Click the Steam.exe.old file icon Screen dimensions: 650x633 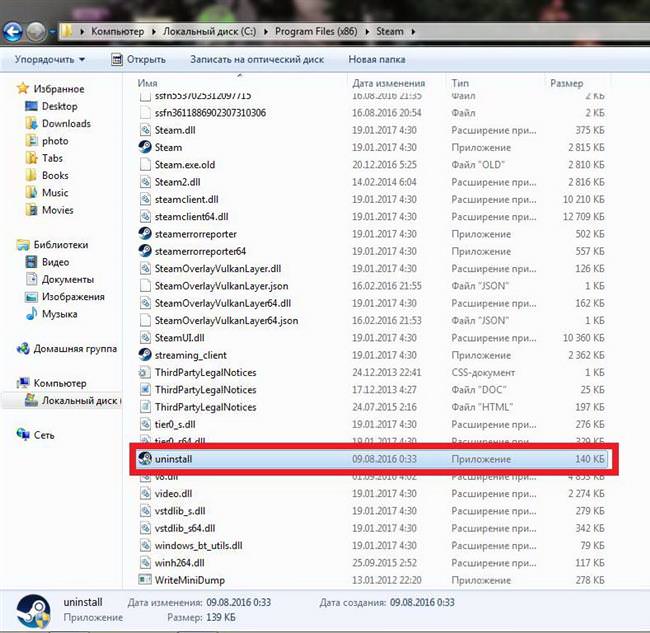coord(145,165)
